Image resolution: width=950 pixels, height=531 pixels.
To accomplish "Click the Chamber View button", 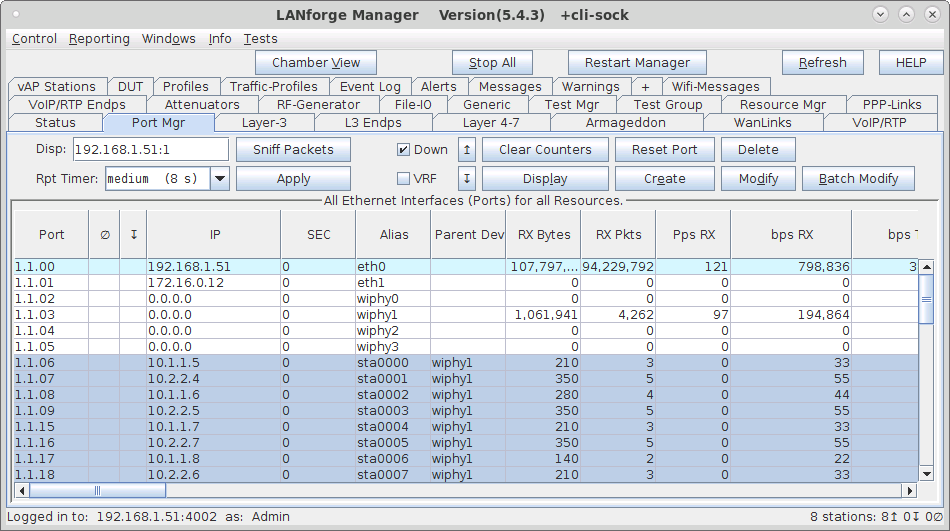I will [316, 62].
